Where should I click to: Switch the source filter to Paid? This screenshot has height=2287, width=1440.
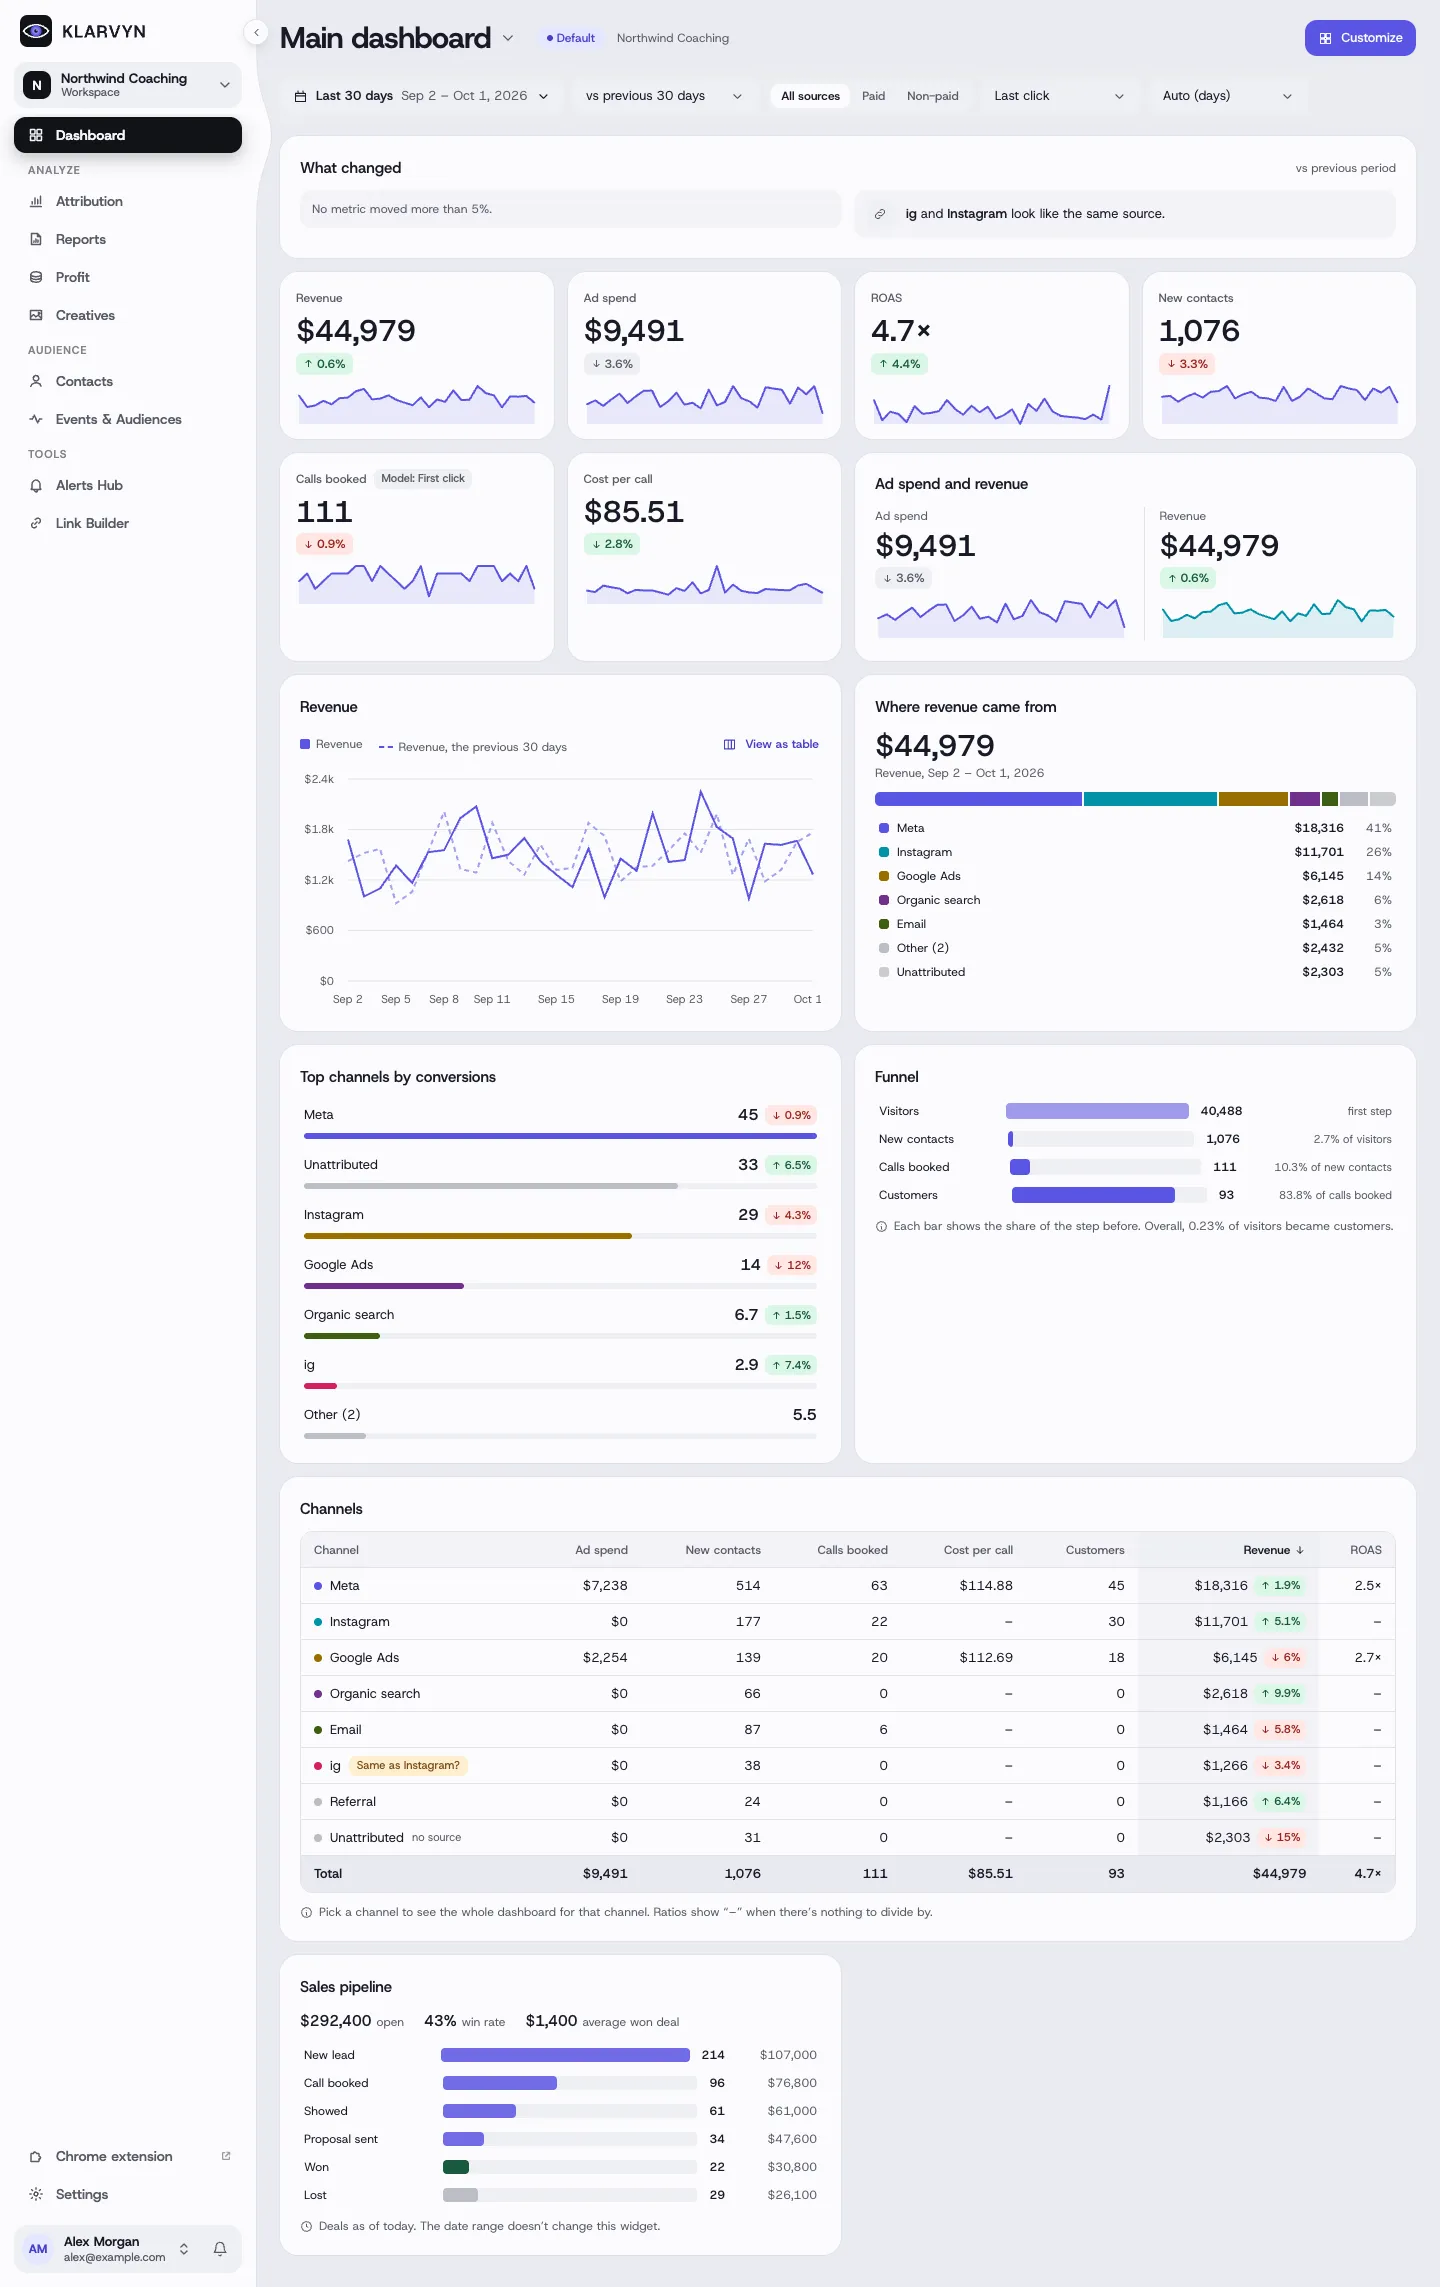click(x=873, y=96)
